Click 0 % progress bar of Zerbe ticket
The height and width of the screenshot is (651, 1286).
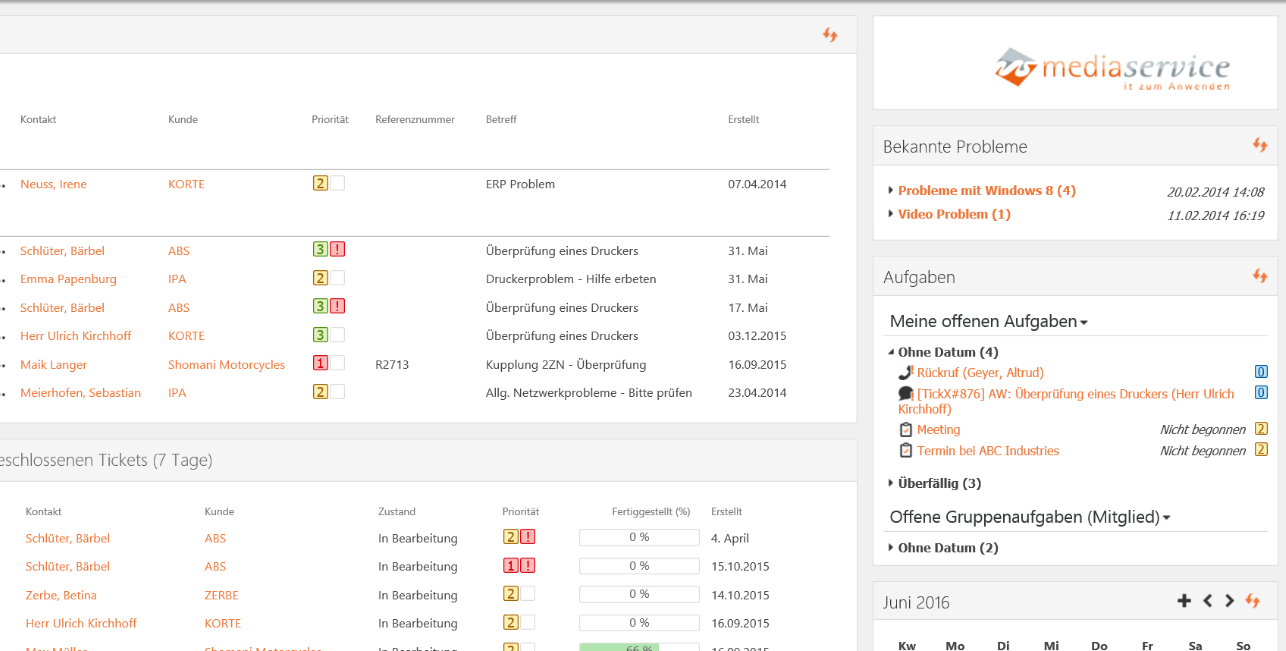639,594
